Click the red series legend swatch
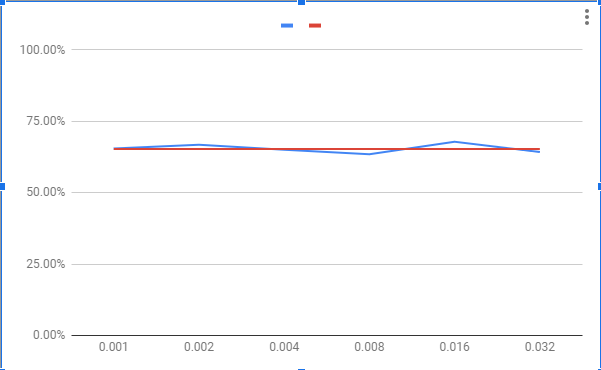This screenshot has width=601, height=370. pyautogui.click(x=315, y=26)
